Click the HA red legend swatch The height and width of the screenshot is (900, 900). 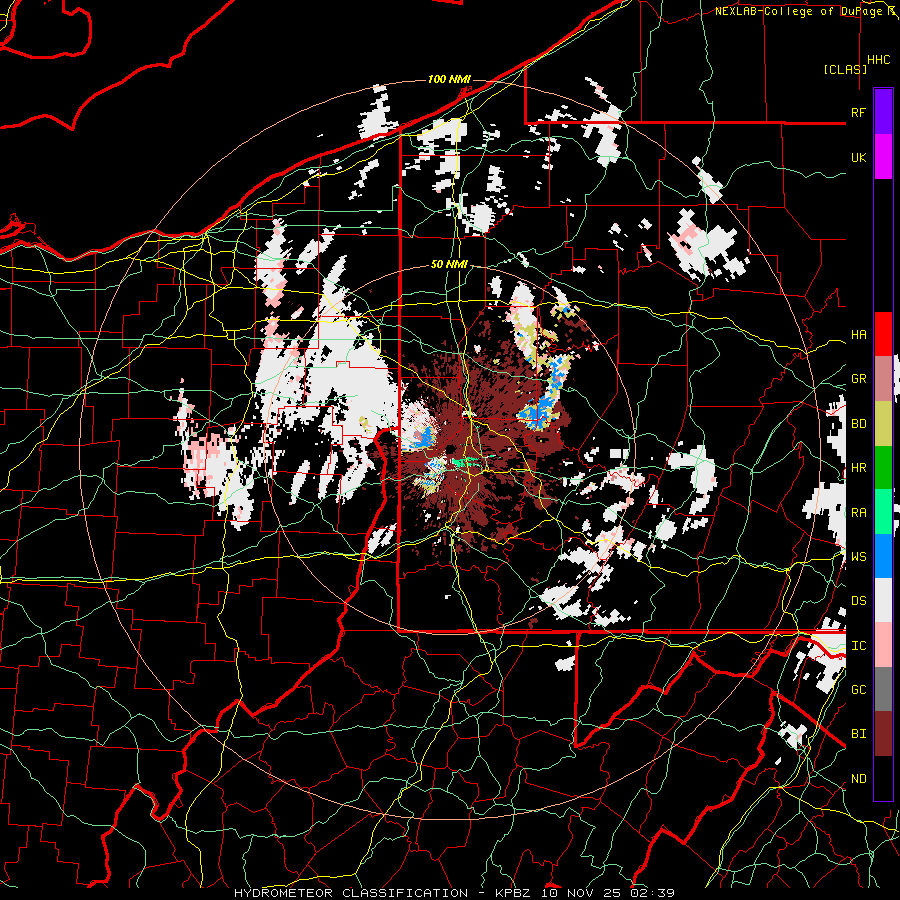click(883, 334)
